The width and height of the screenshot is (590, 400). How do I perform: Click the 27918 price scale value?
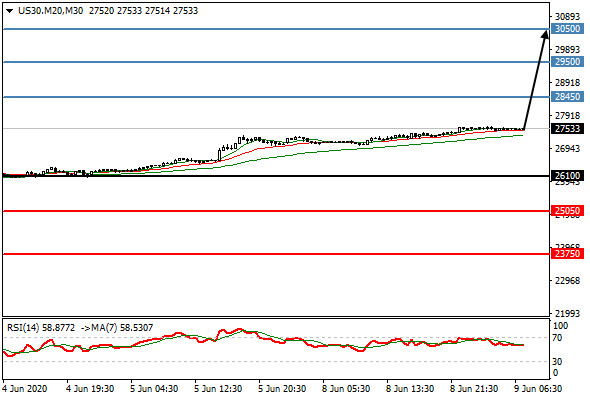pos(567,116)
